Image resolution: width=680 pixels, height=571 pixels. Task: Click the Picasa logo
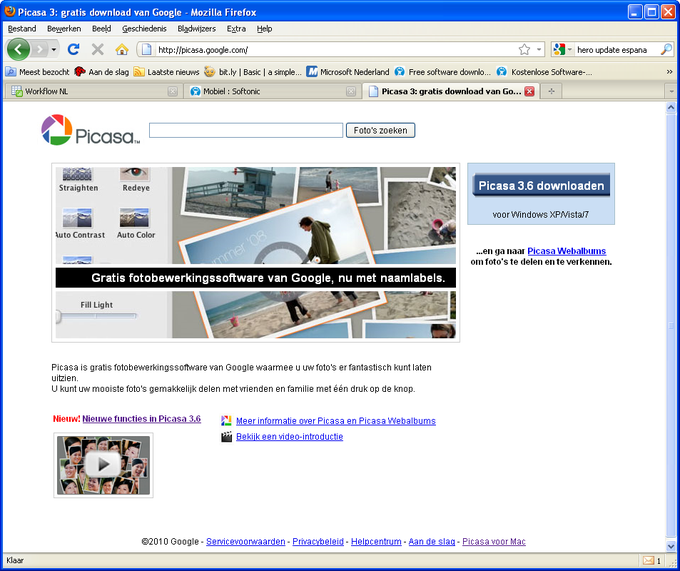coord(90,130)
